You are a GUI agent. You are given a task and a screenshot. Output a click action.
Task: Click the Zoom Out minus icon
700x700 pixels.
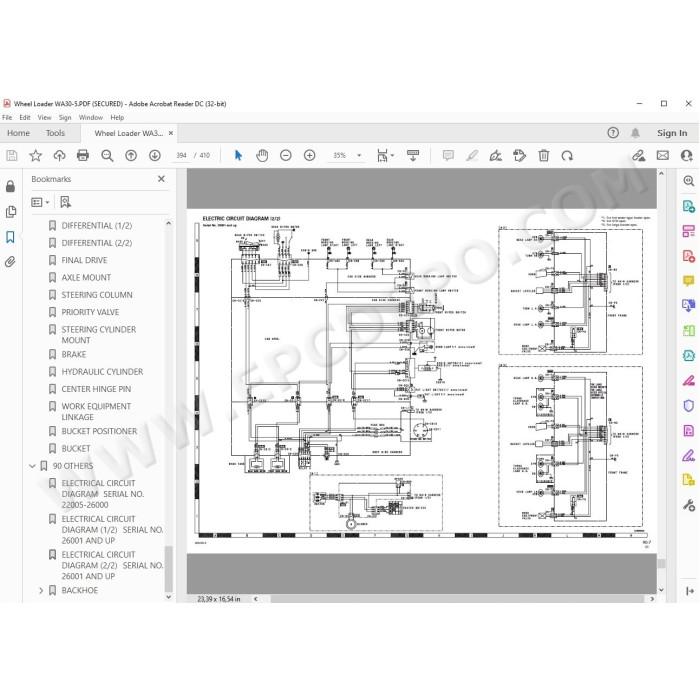[x=286, y=155]
